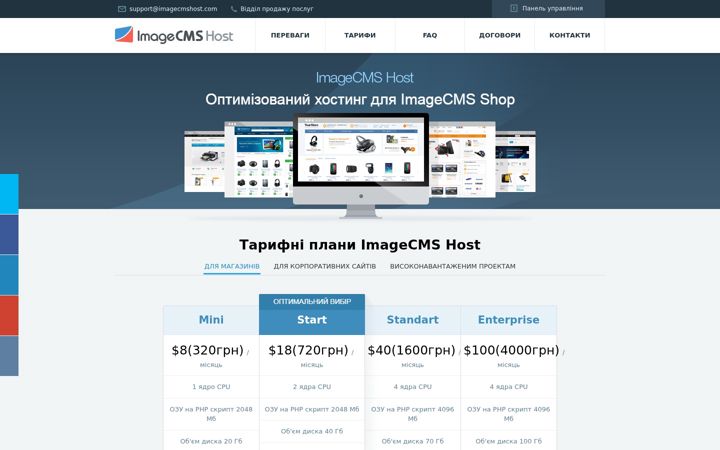Click the light blue social sidebar button
Image resolution: width=720 pixels, height=450 pixels.
9,194
